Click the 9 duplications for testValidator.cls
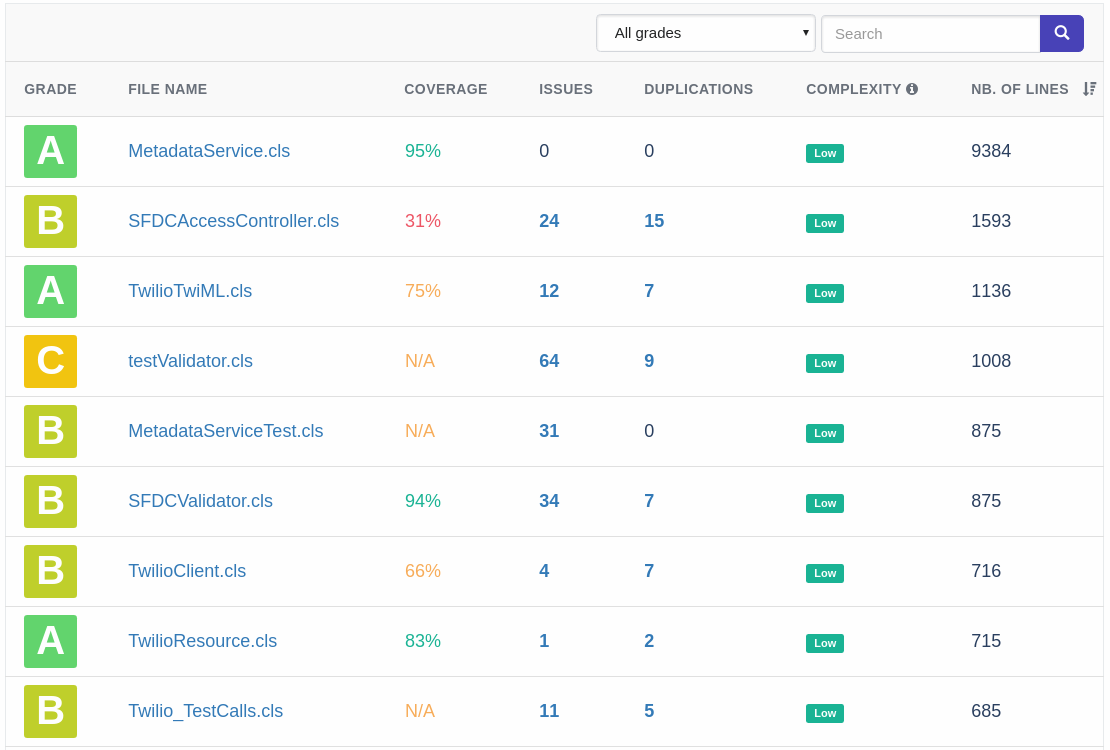 649,361
